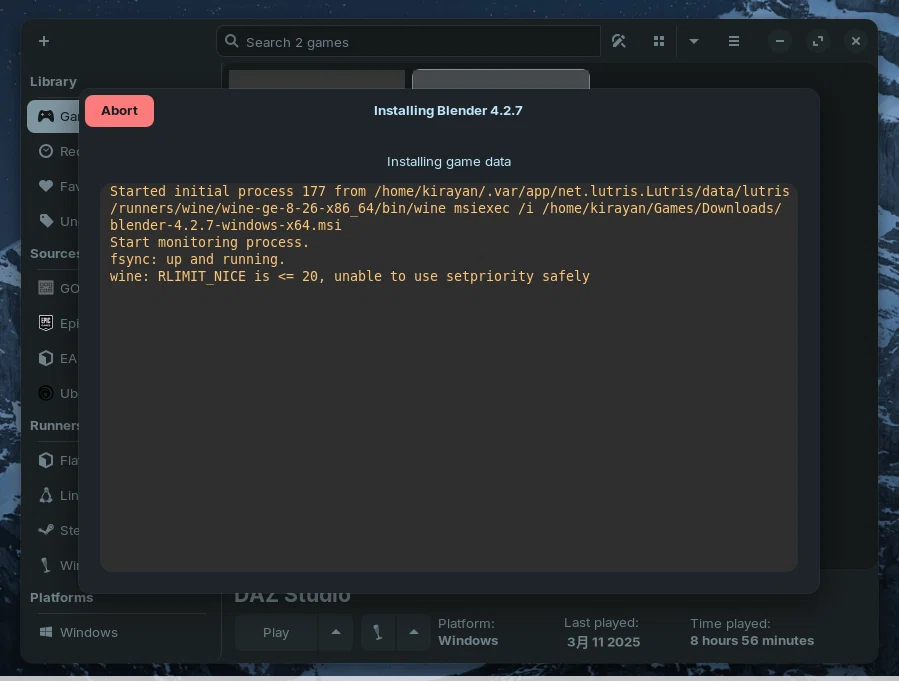
Task: Select the Wine glass runner in sidebar
Action: [x=46, y=565]
